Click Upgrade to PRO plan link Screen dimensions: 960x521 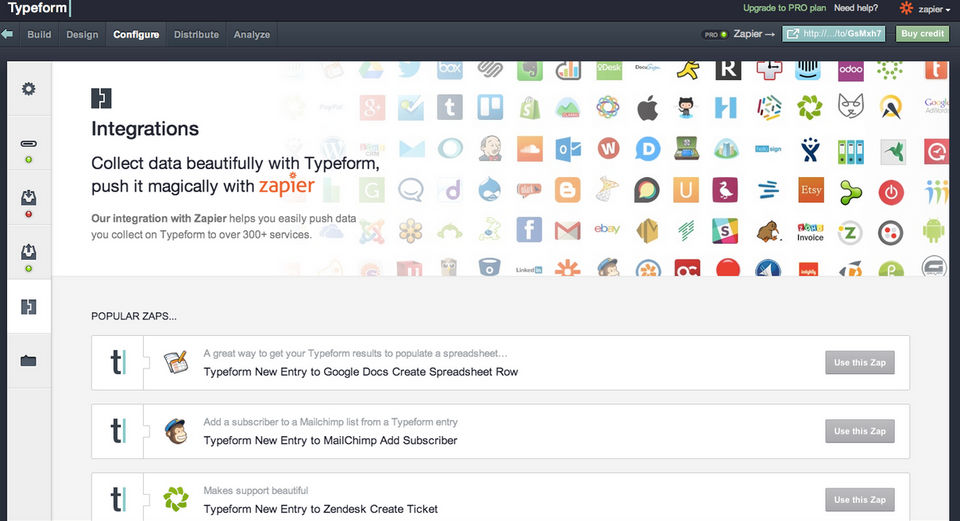click(x=784, y=8)
